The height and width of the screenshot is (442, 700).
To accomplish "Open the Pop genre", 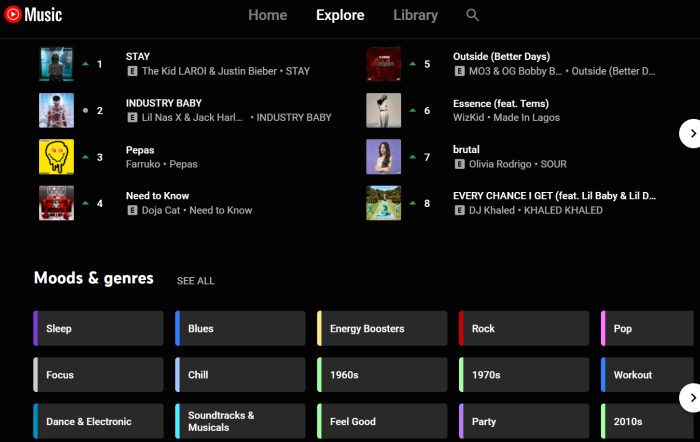I will [647, 329].
